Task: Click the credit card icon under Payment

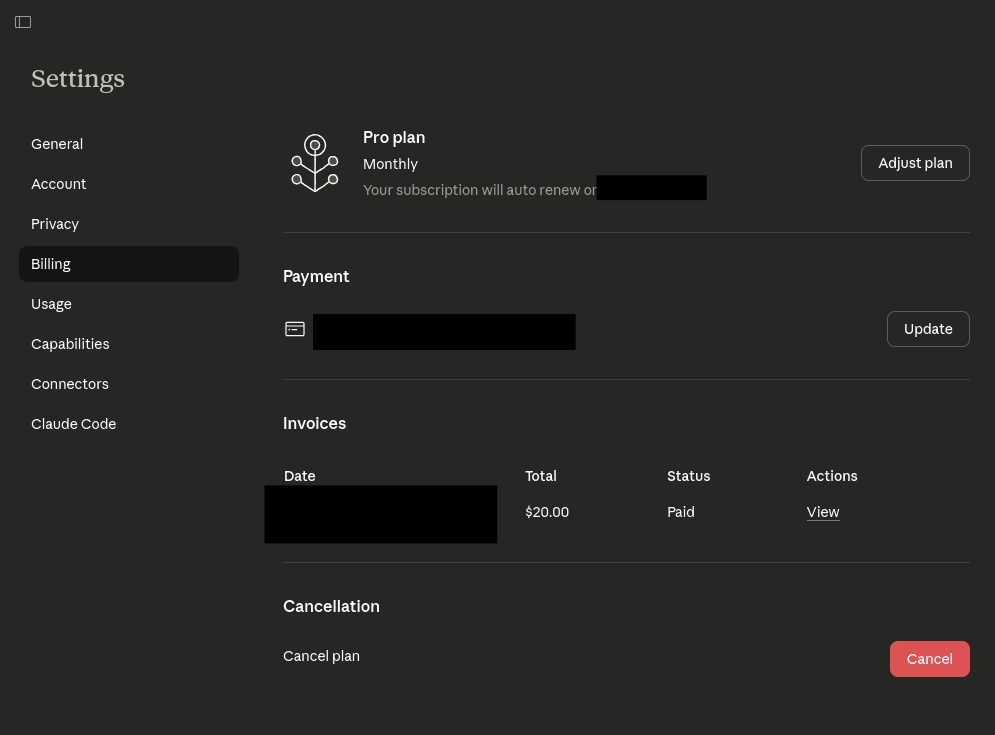Action: pos(295,329)
